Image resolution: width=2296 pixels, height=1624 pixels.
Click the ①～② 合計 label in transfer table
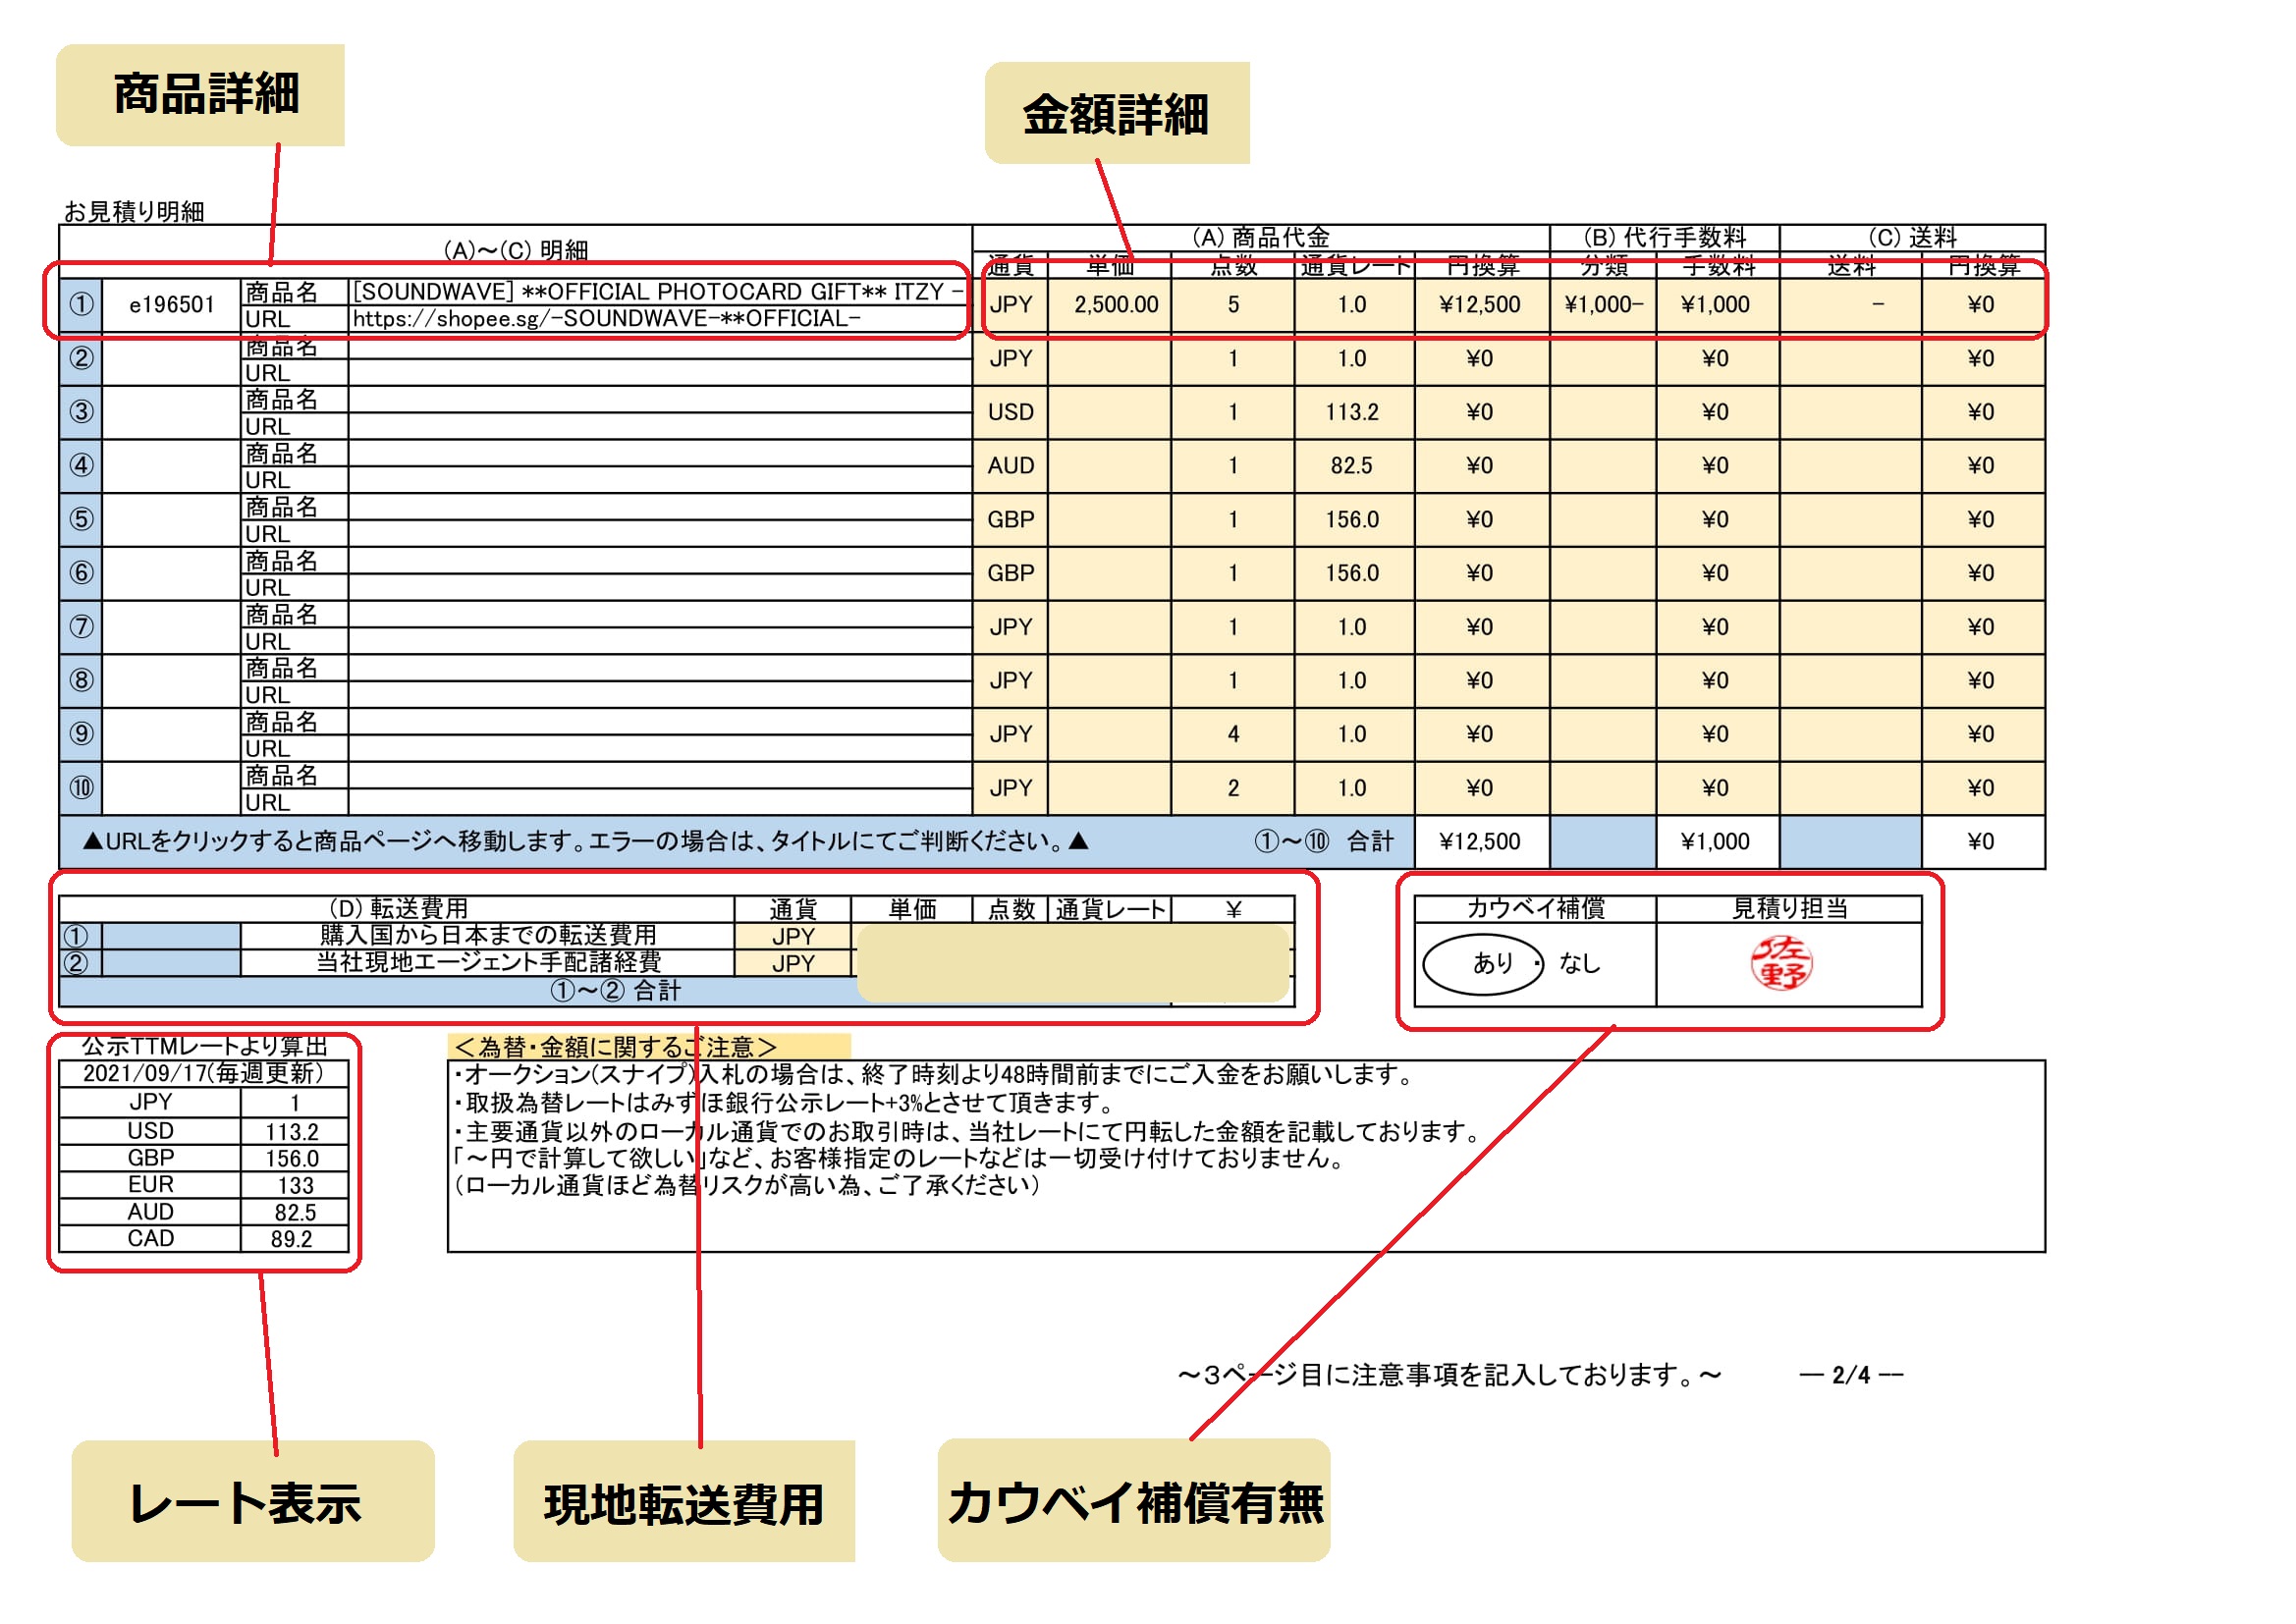(x=616, y=991)
